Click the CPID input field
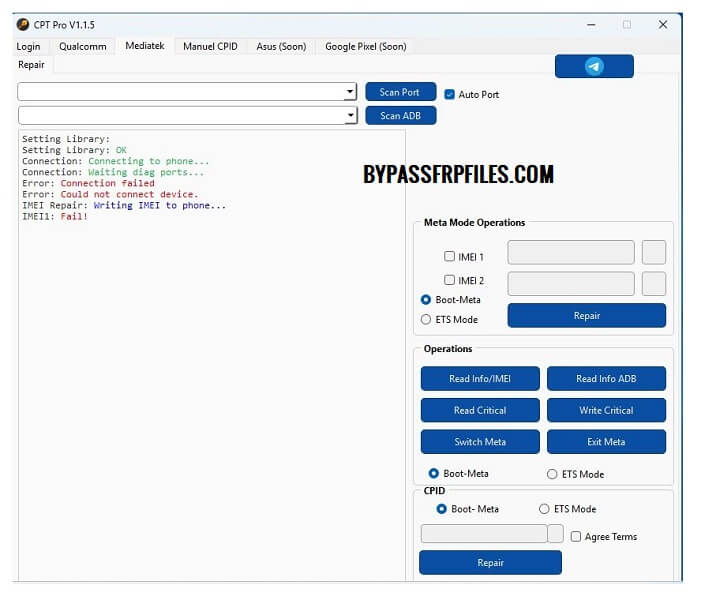This screenshot has width=701, height=600. (484, 533)
